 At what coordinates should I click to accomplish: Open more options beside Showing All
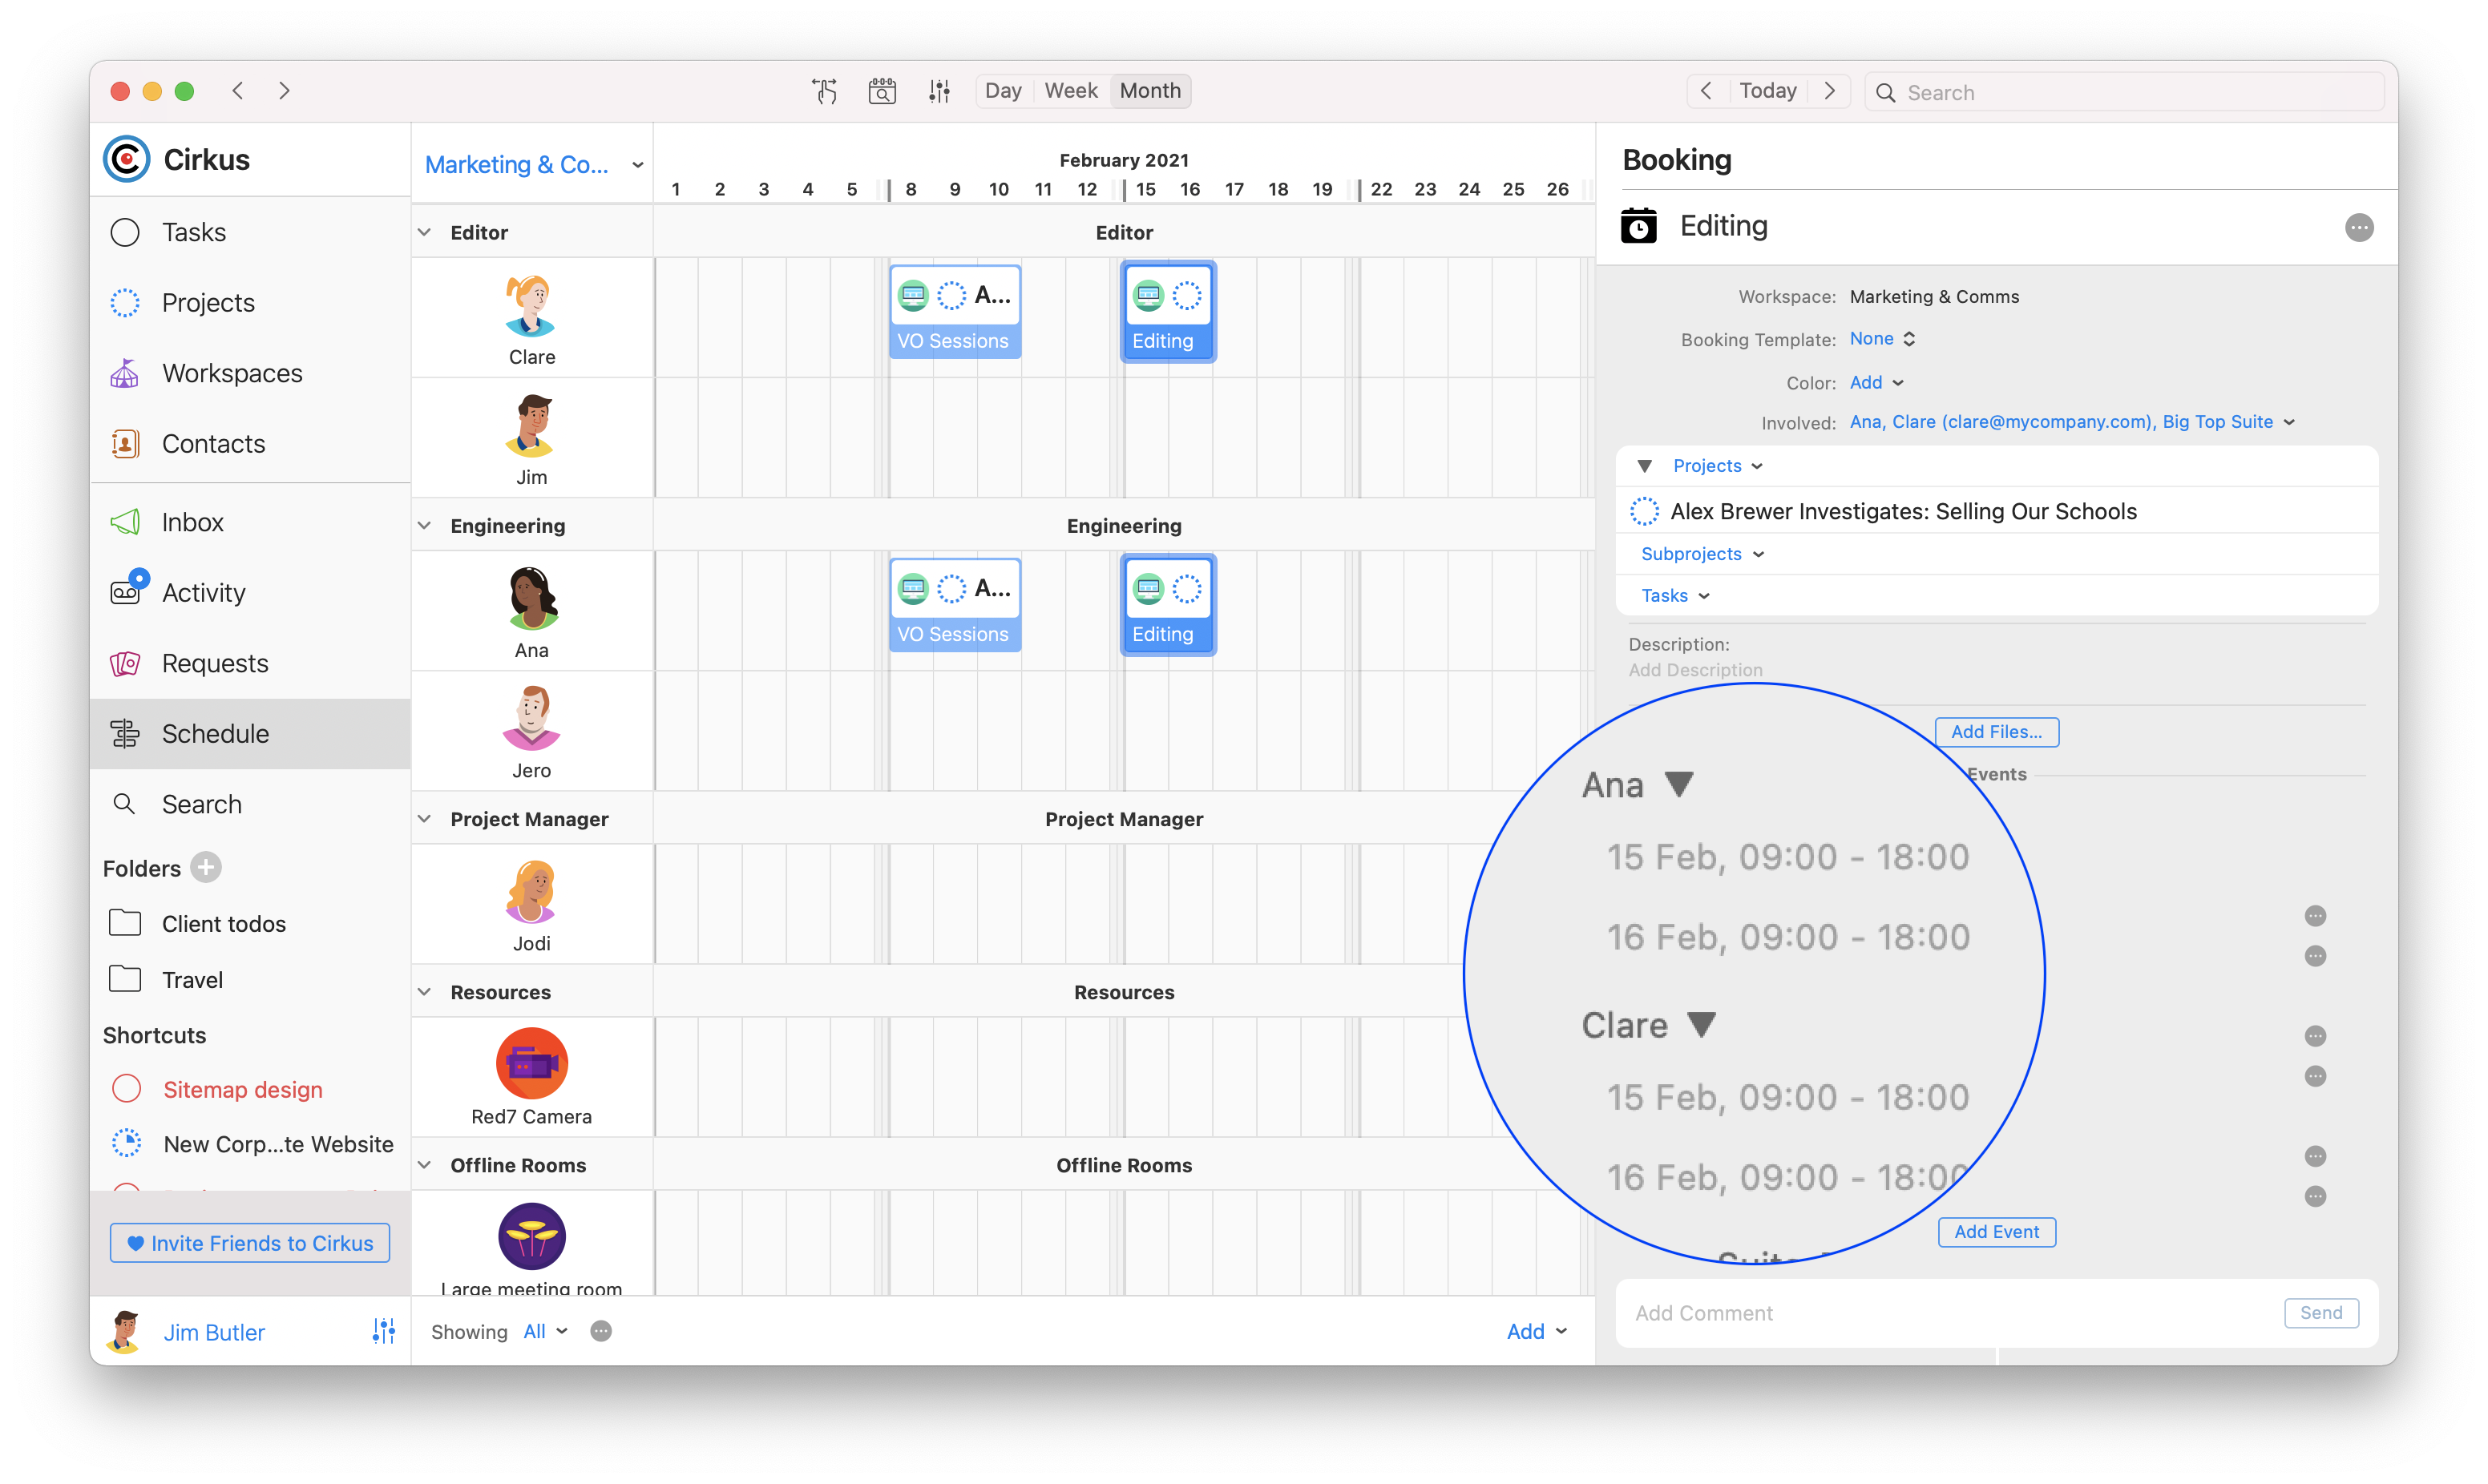pyautogui.click(x=601, y=1332)
